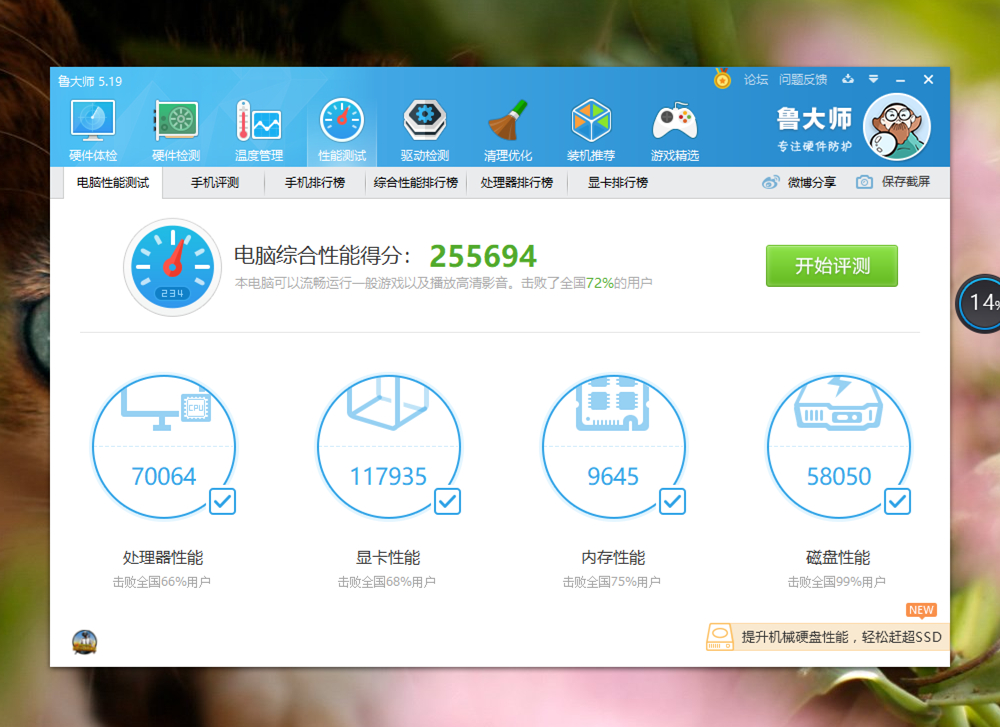Click the green 开始评测 button
The height and width of the screenshot is (727, 1000).
click(x=831, y=266)
